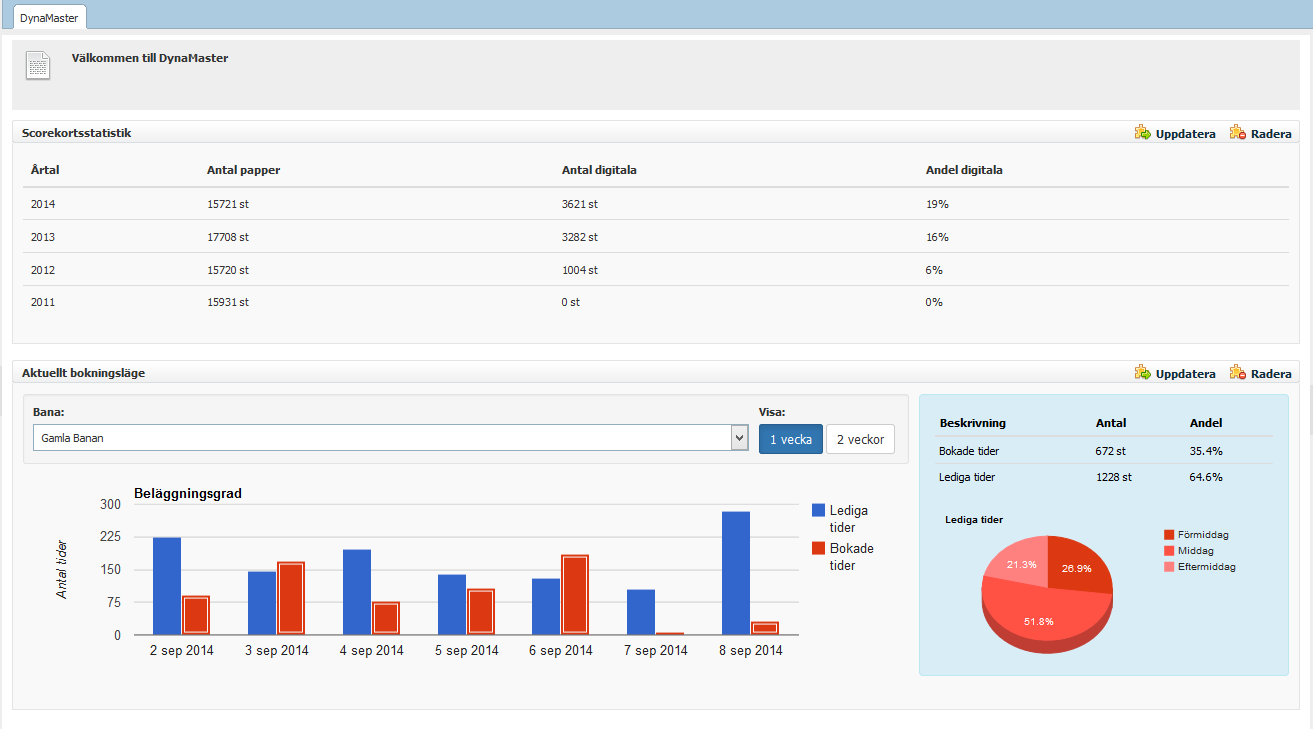
Task: Click the 672 st booked count
Action: 1111,451
